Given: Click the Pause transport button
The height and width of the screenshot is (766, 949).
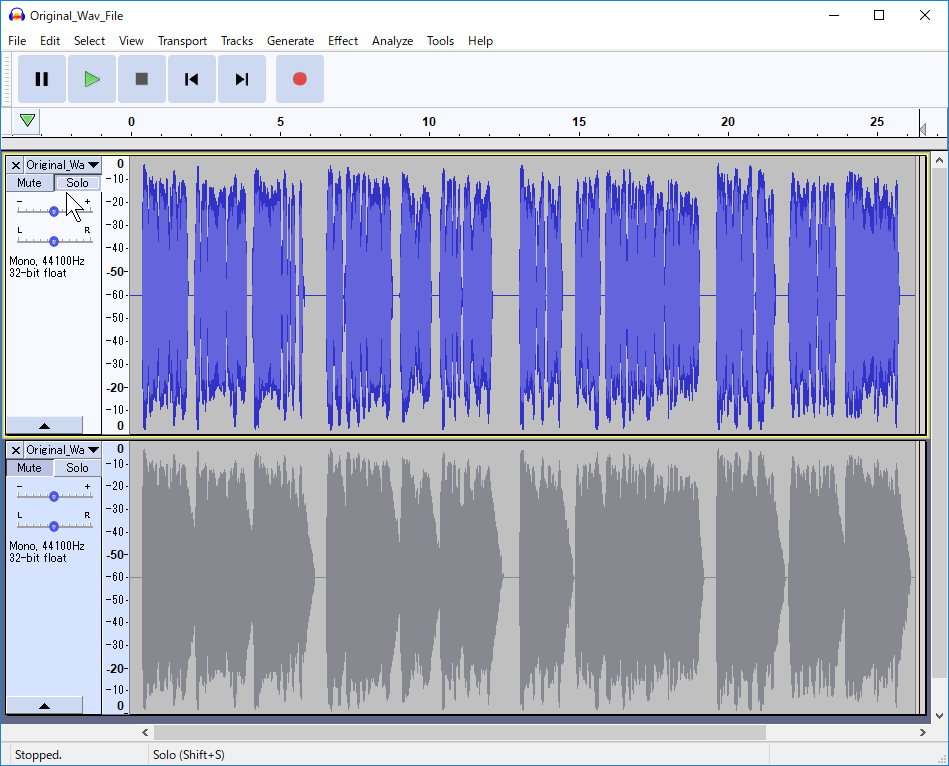Looking at the screenshot, I should [x=42, y=79].
